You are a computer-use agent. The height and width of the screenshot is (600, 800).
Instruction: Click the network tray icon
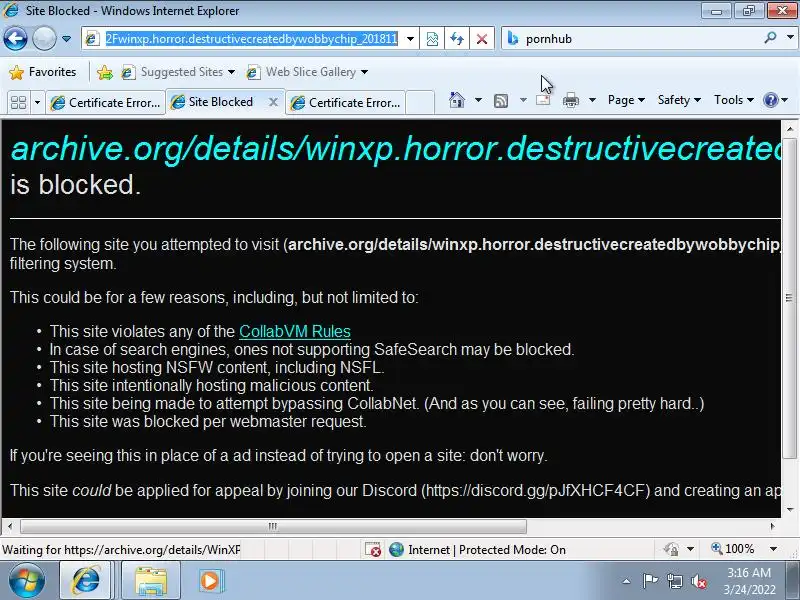click(674, 581)
